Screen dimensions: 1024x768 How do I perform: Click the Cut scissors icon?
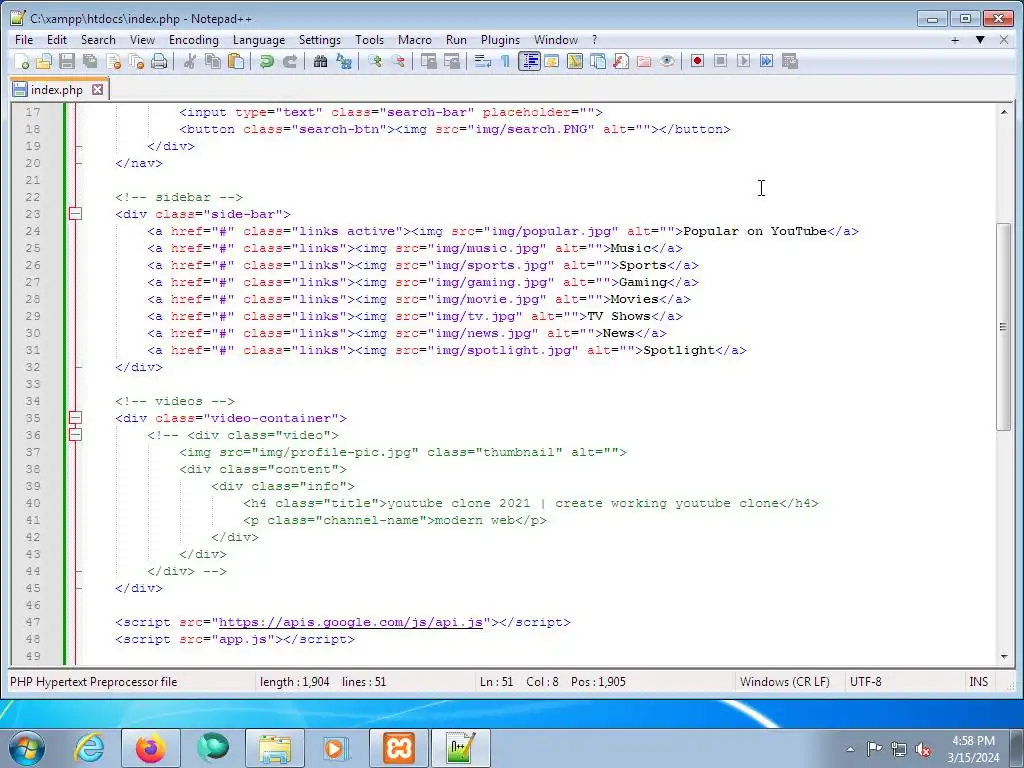pos(189,61)
